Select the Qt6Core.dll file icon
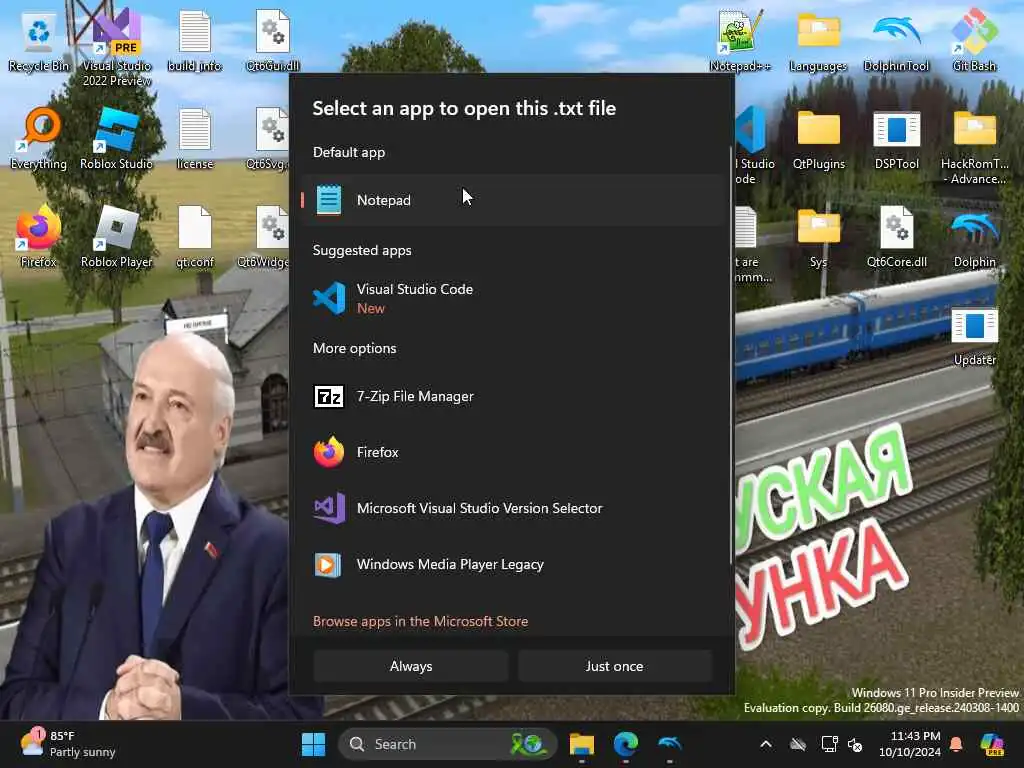The width and height of the screenshot is (1024, 768). coord(897,236)
